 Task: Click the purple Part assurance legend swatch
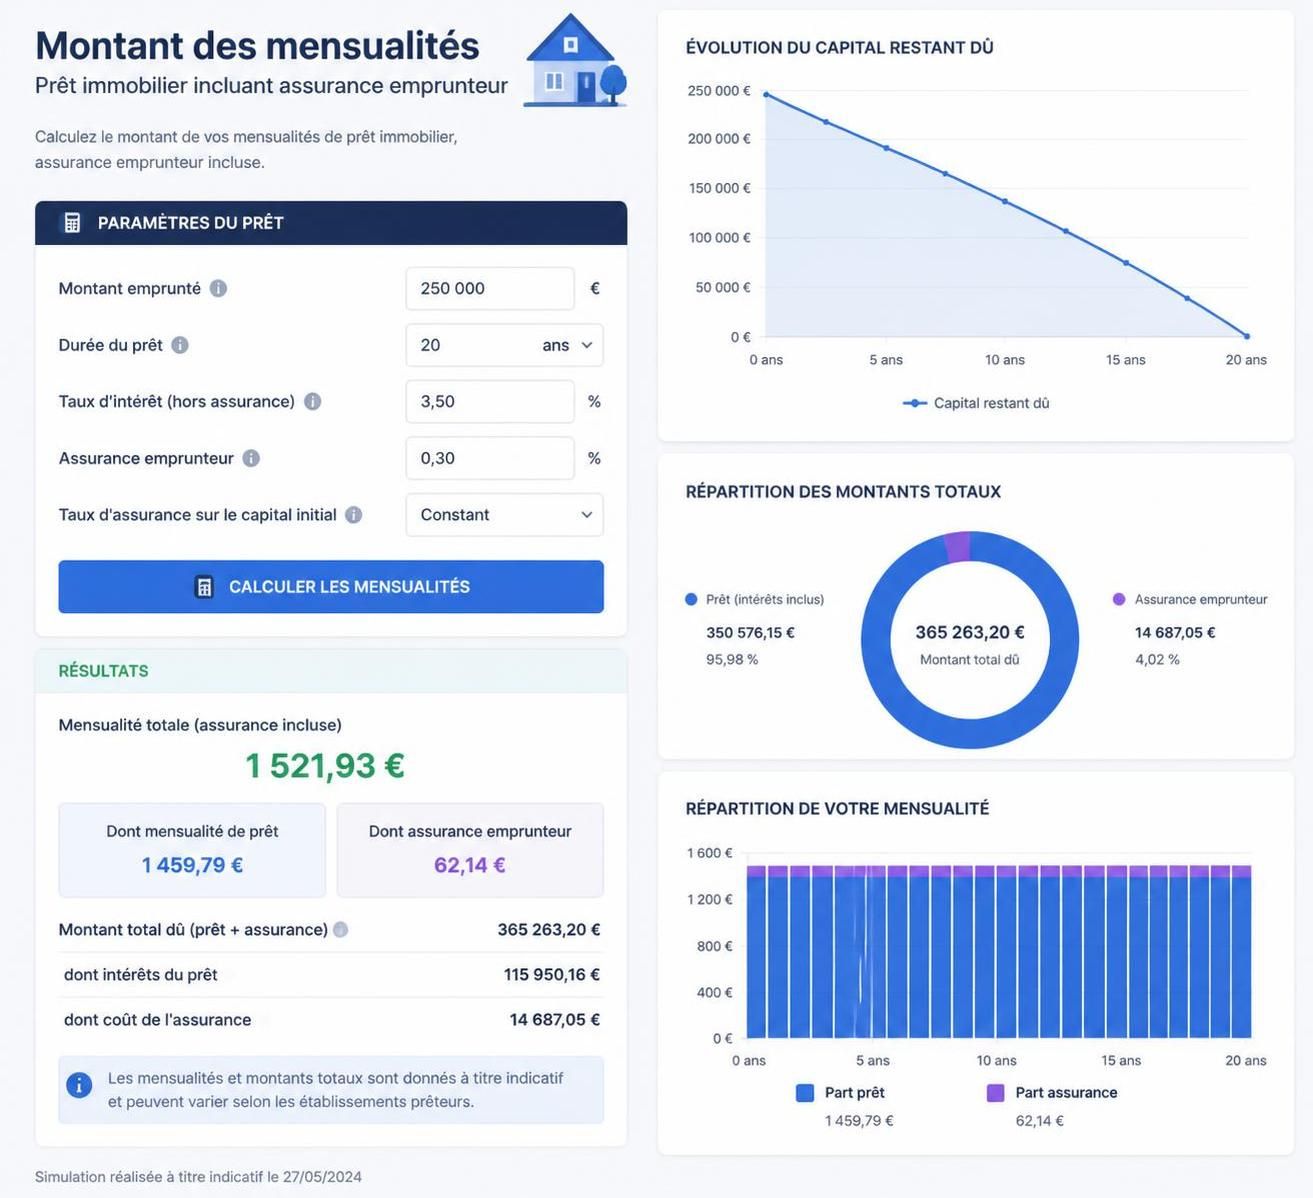pyautogui.click(x=995, y=1093)
